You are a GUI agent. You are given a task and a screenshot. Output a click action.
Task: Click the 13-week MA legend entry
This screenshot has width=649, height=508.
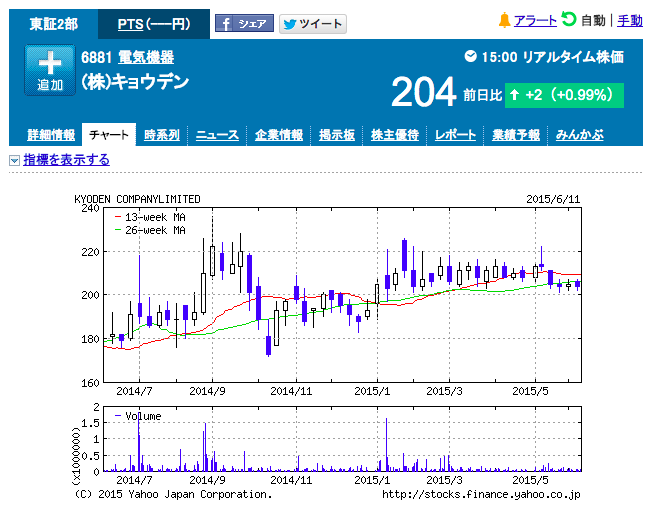coord(150,217)
